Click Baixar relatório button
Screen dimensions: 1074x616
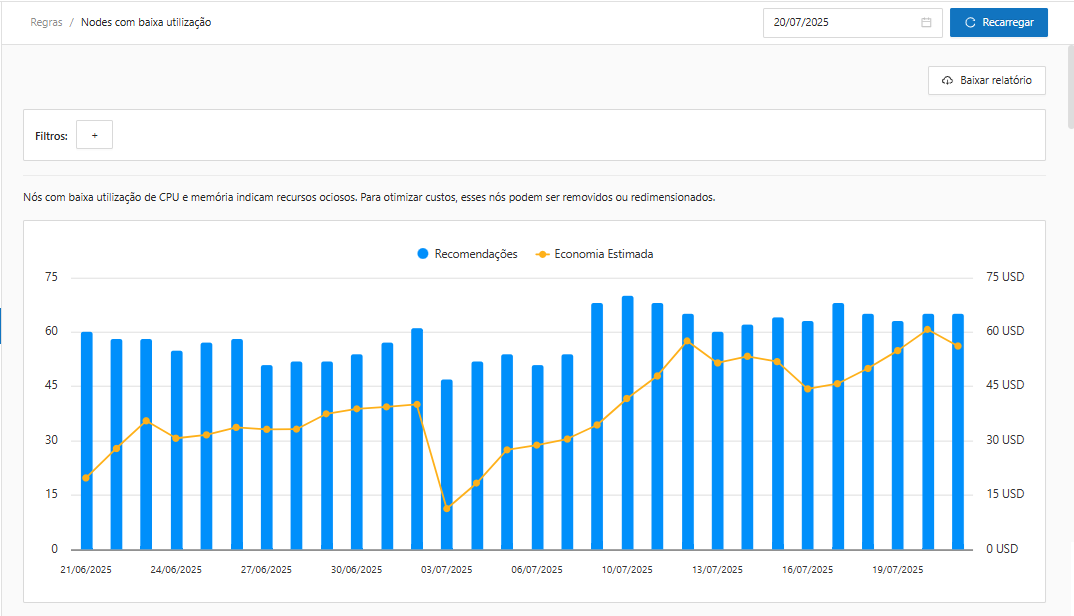(986, 80)
